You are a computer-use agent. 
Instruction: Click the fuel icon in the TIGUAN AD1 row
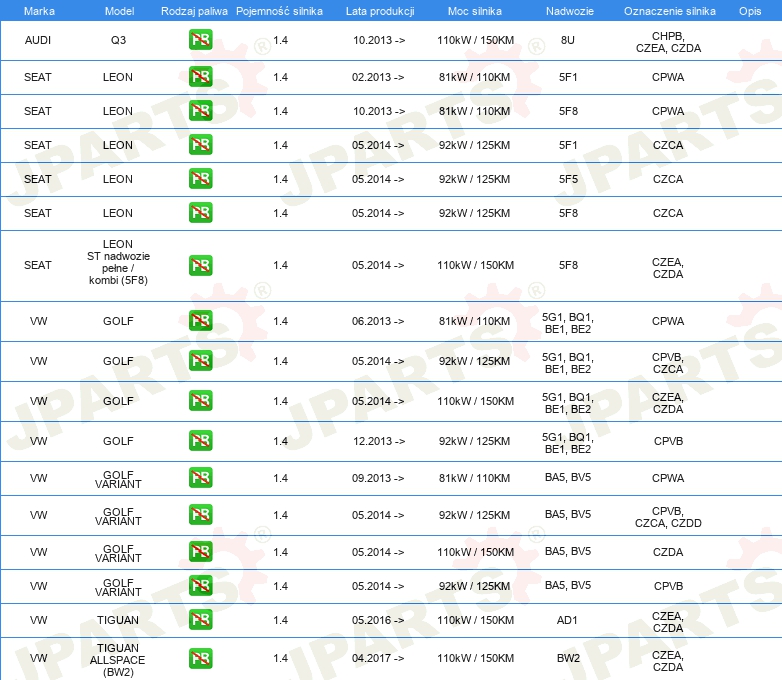(200, 620)
